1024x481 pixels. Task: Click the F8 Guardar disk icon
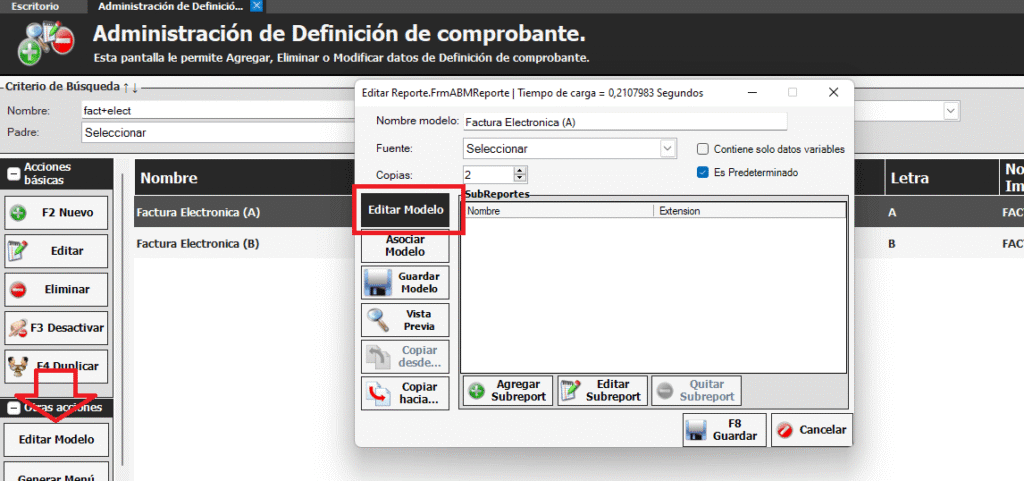699,430
